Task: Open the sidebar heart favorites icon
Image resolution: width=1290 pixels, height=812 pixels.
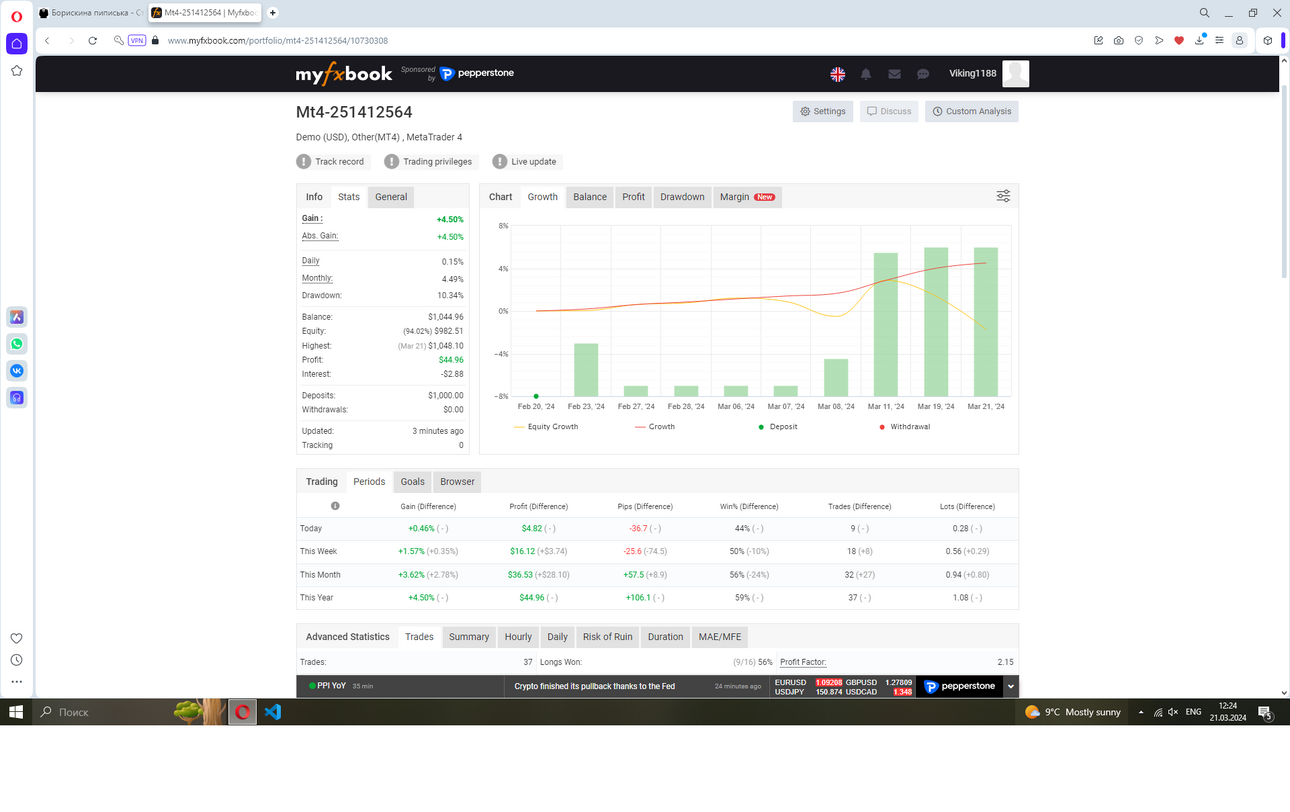Action: coord(16,638)
